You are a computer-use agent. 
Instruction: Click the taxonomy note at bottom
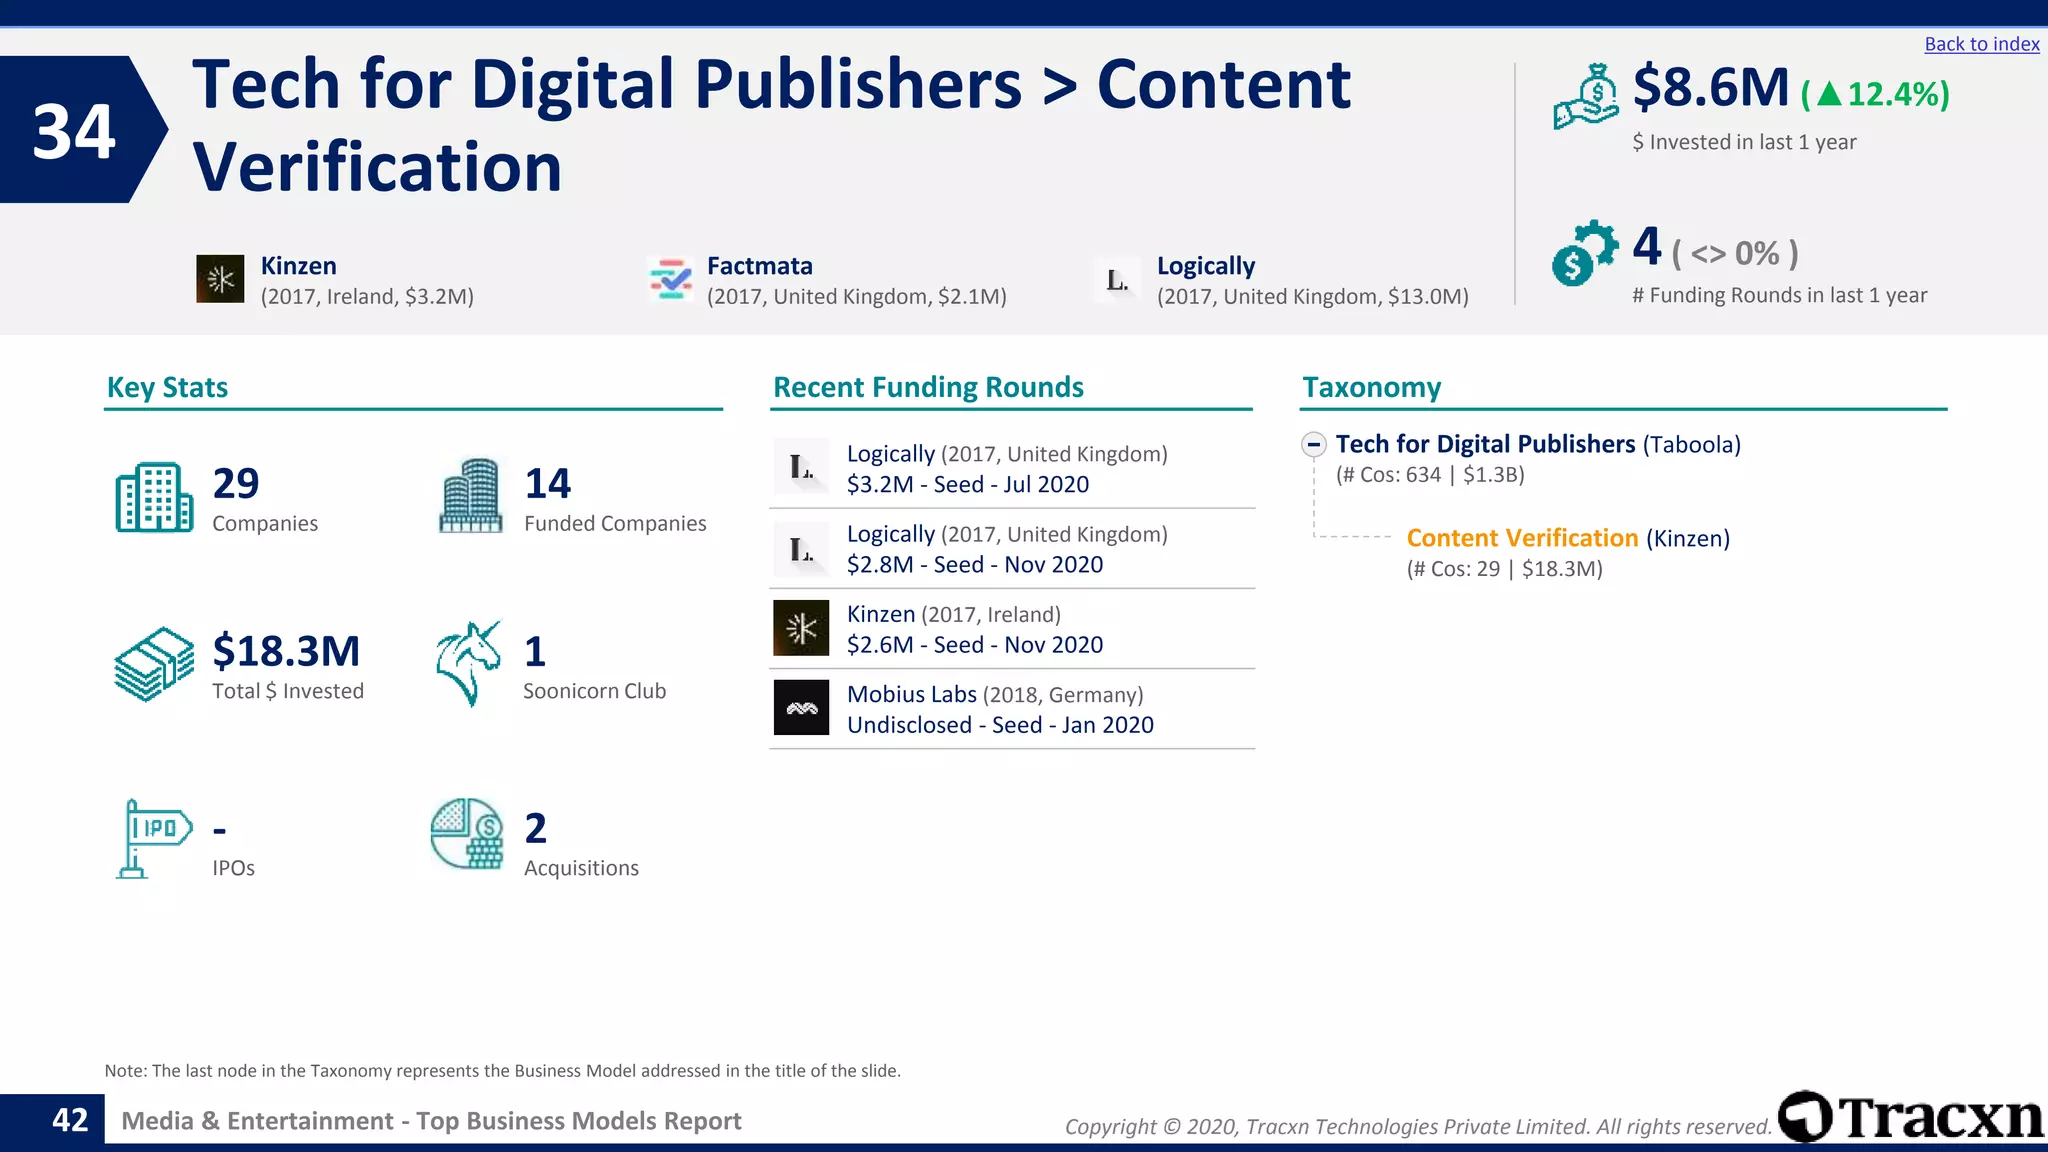(502, 1071)
